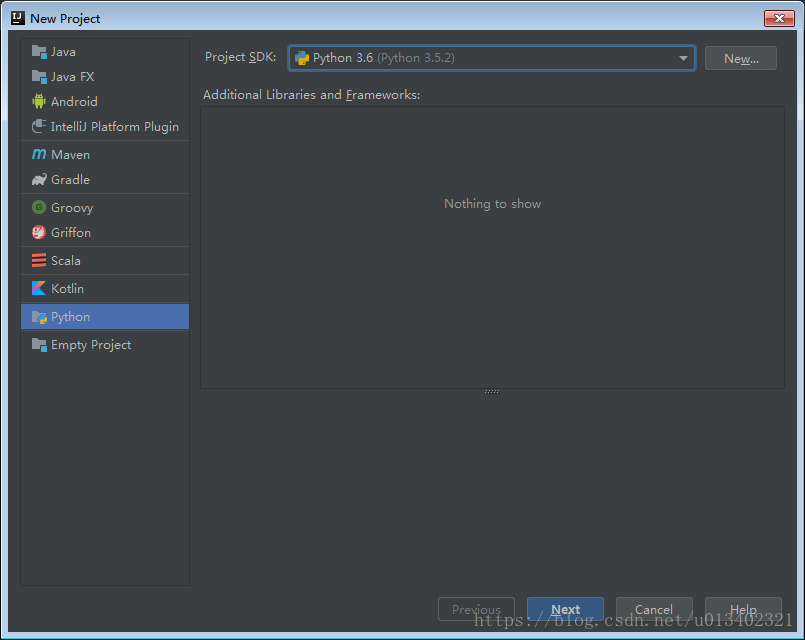Open the Project SDK dropdown arrow

pyautogui.click(x=683, y=58)
